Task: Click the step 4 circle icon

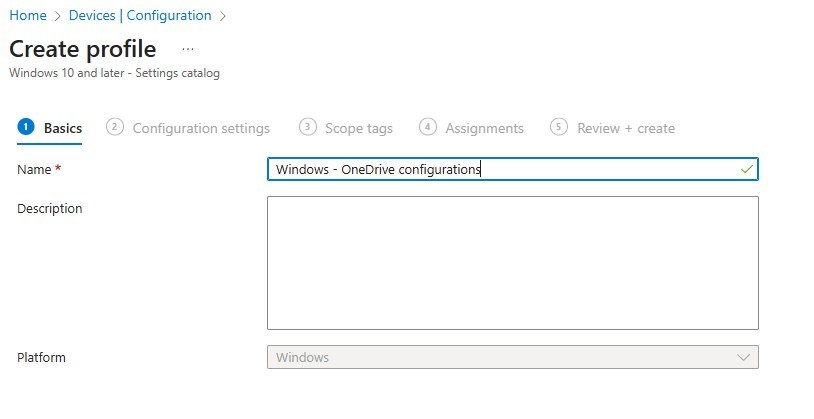Action: pyautogui.click(x=428, y=127)
